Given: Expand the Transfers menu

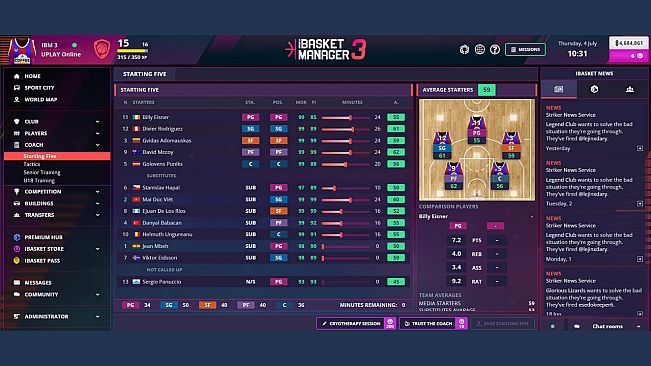Looking at the screenshot, I should (57, 215).
